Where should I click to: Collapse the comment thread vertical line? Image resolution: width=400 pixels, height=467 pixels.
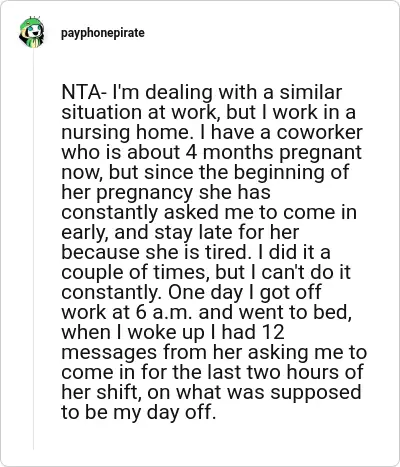33,248
